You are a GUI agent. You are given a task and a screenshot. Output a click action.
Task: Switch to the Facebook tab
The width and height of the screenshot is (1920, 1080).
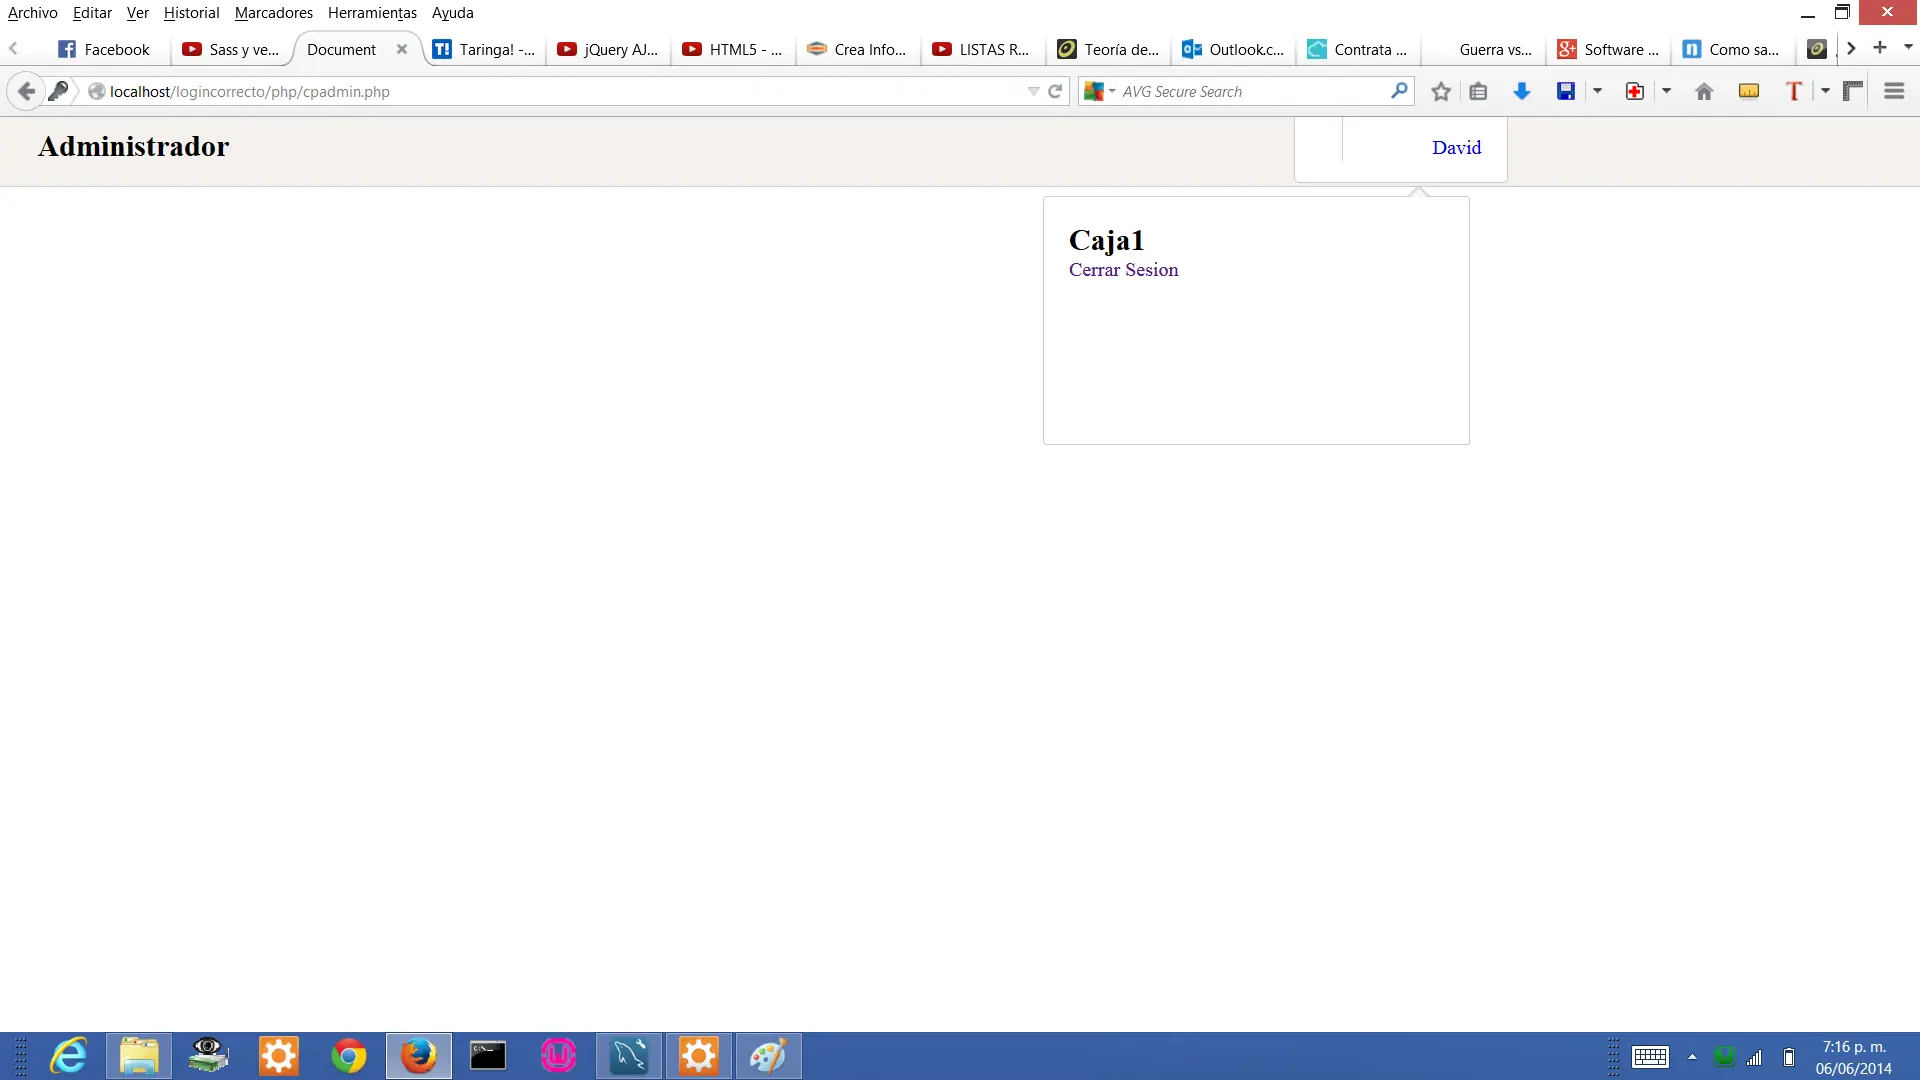(x=104, y=49)
